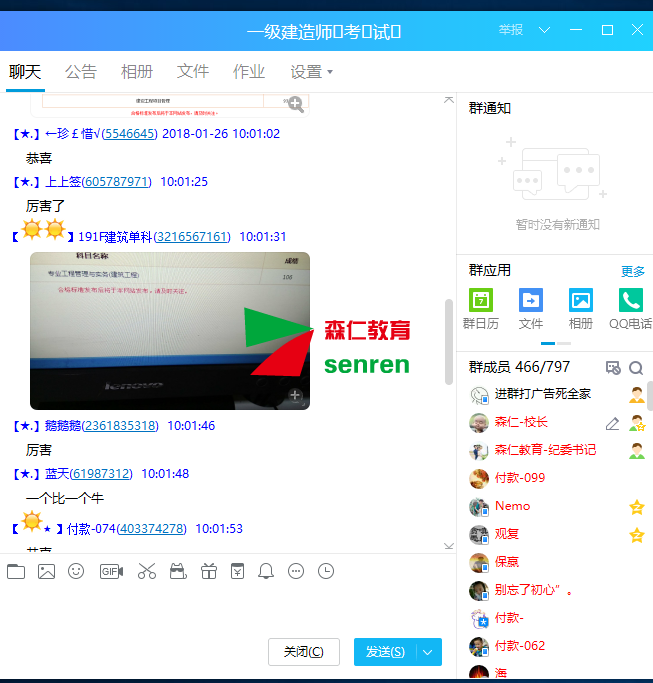Click the search members magnifier icon
This screenshot has height=683, width=653.
pyautogui.click(x=636, y=368)
